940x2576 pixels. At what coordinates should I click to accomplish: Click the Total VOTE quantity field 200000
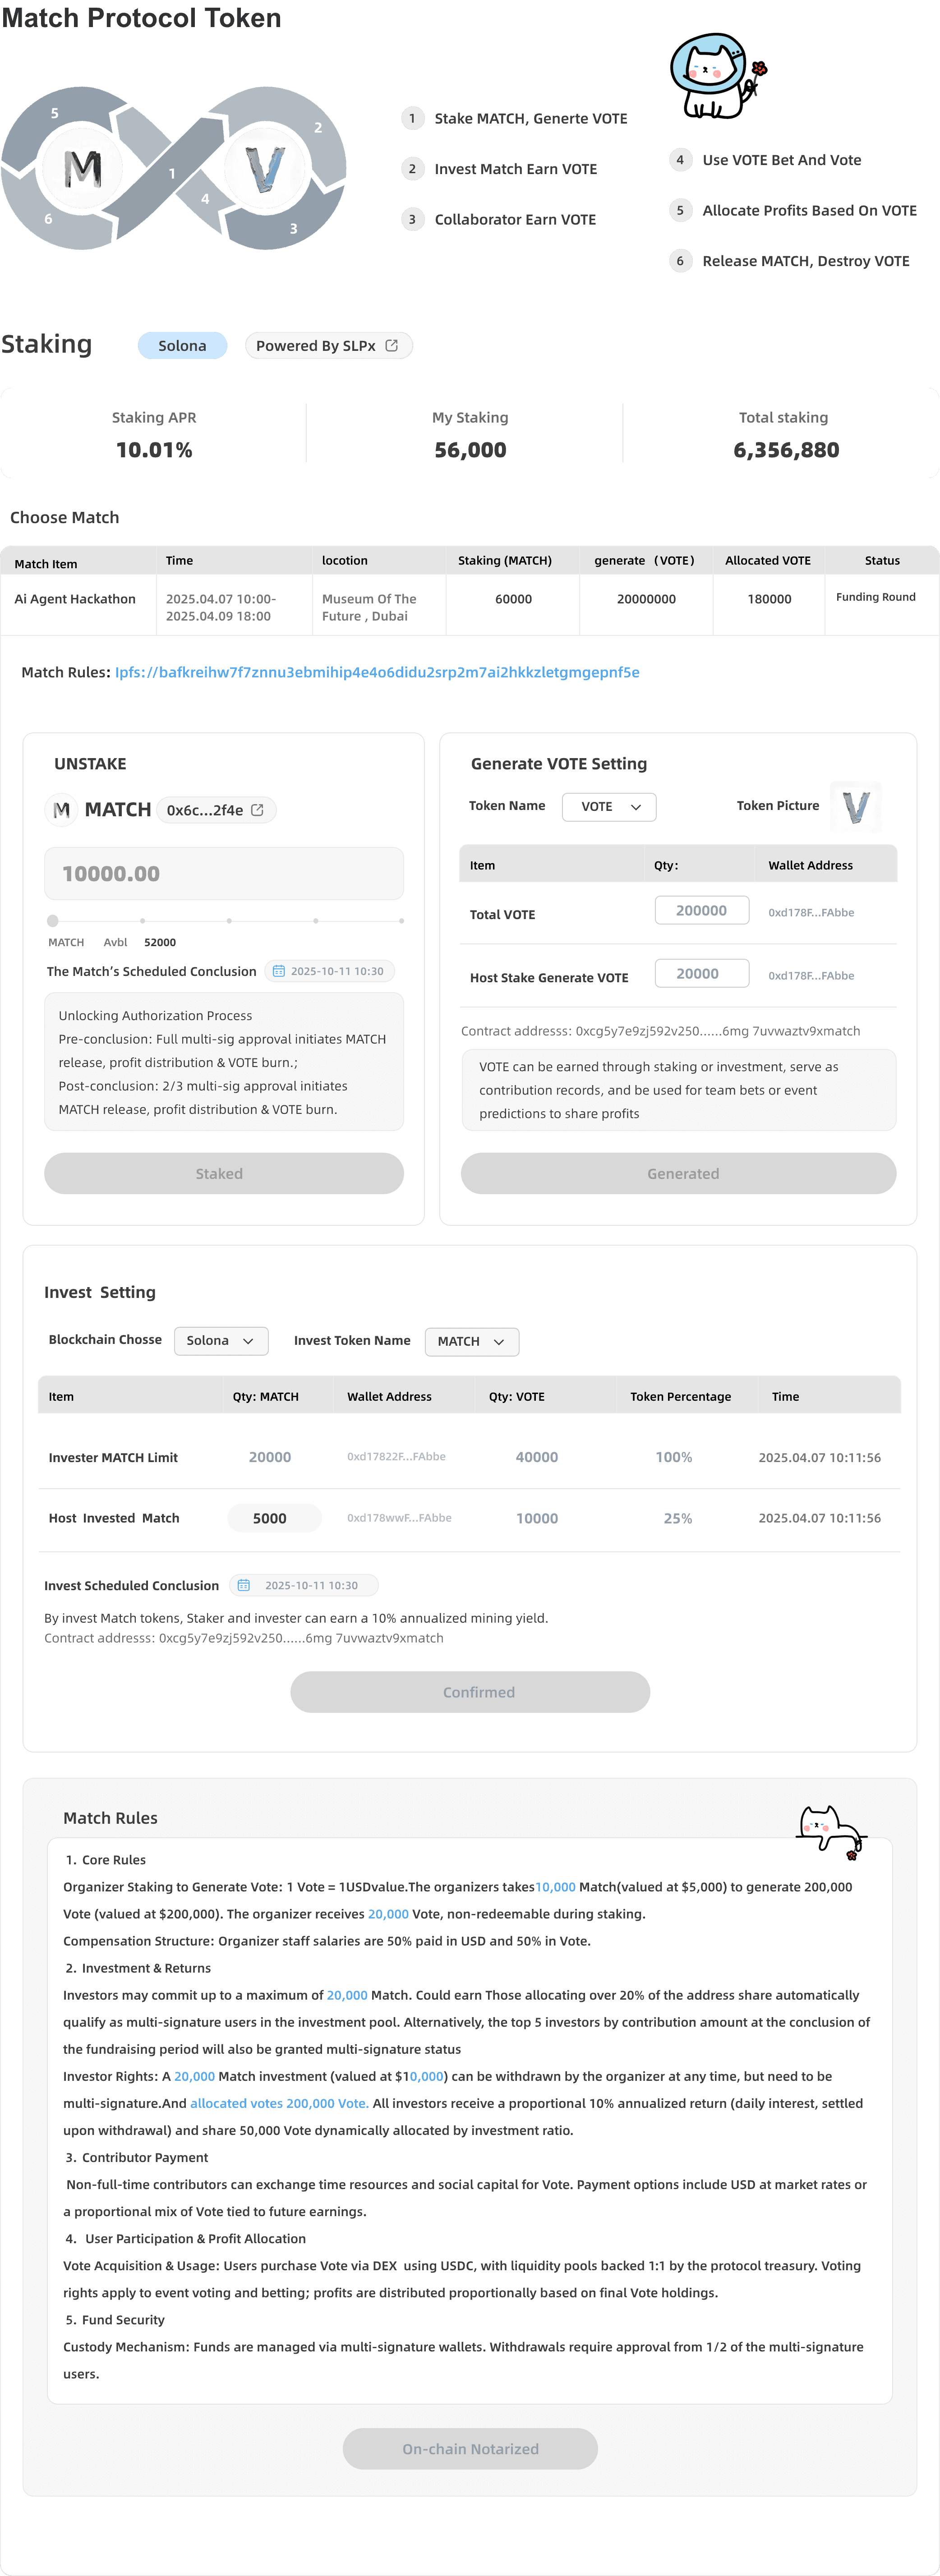[701, 911]
